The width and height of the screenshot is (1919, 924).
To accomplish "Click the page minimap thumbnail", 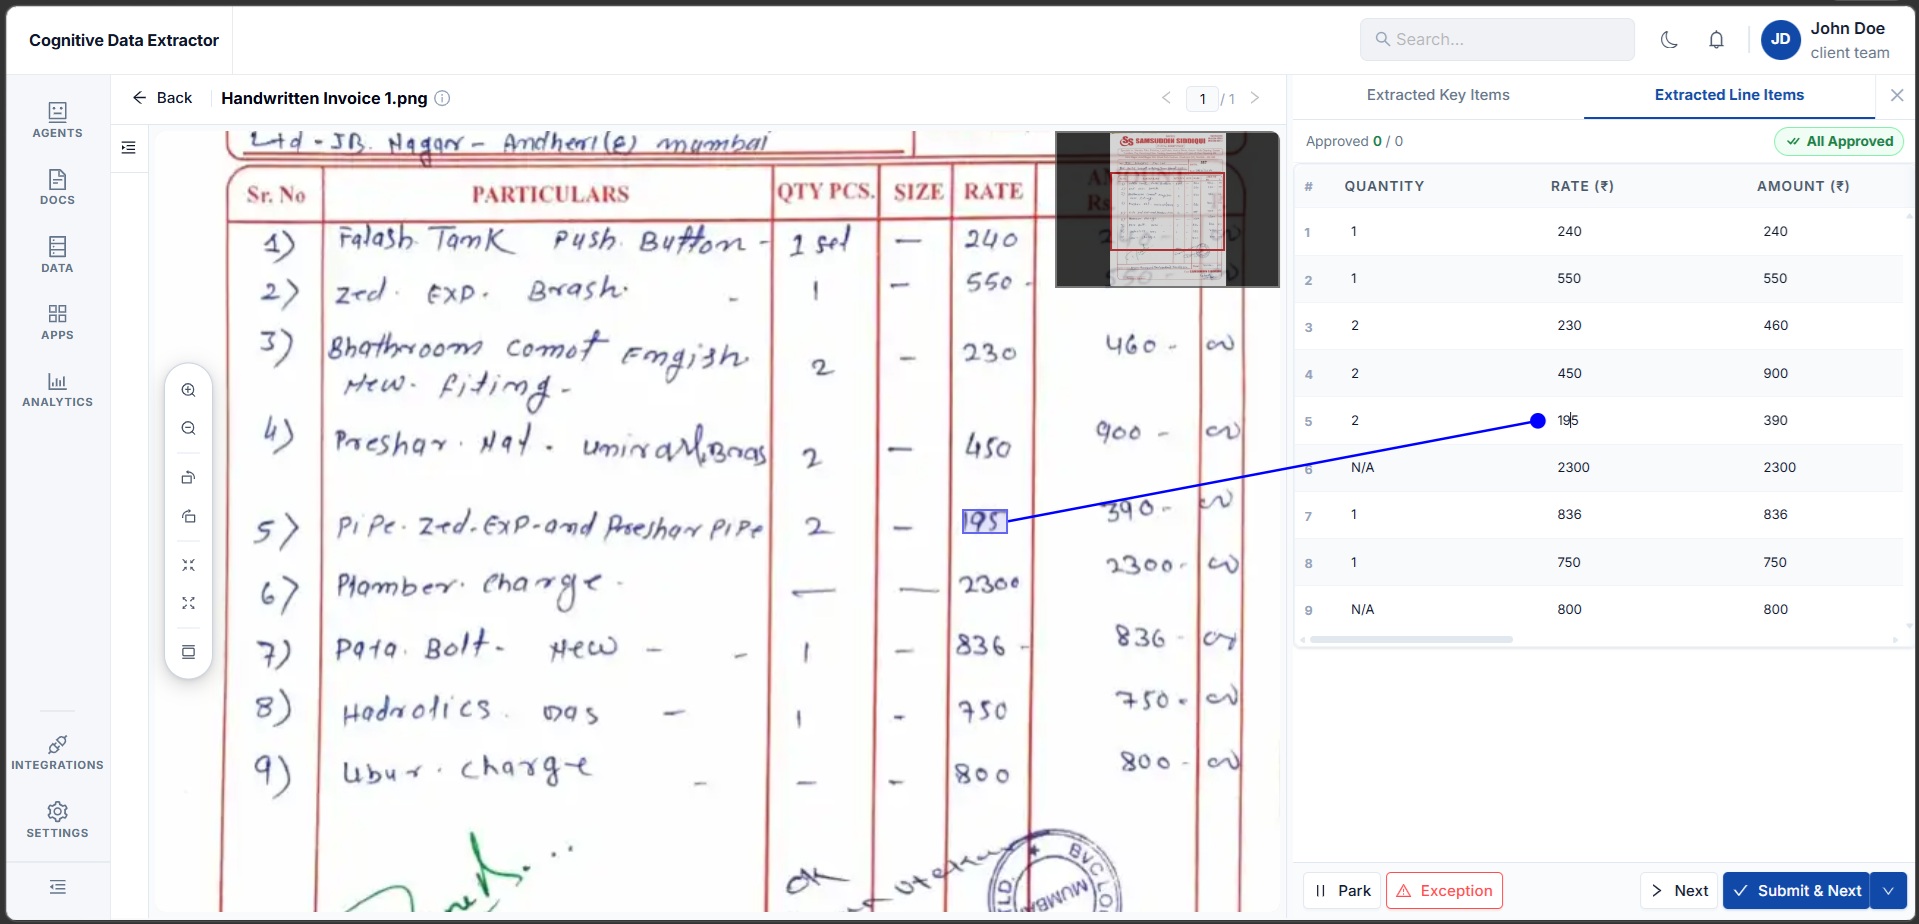I will point(1167,209).
